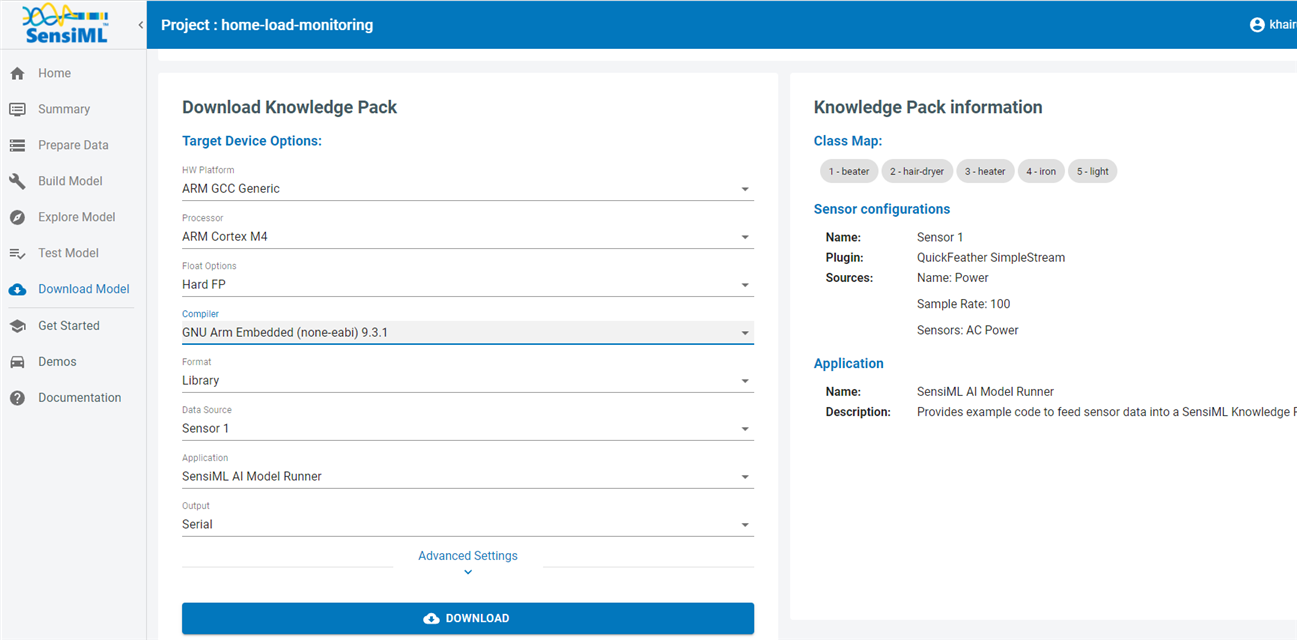Click the 'Sensors: AC Power' text
The height and width of the screenshot is (640, 1297).
967,330
